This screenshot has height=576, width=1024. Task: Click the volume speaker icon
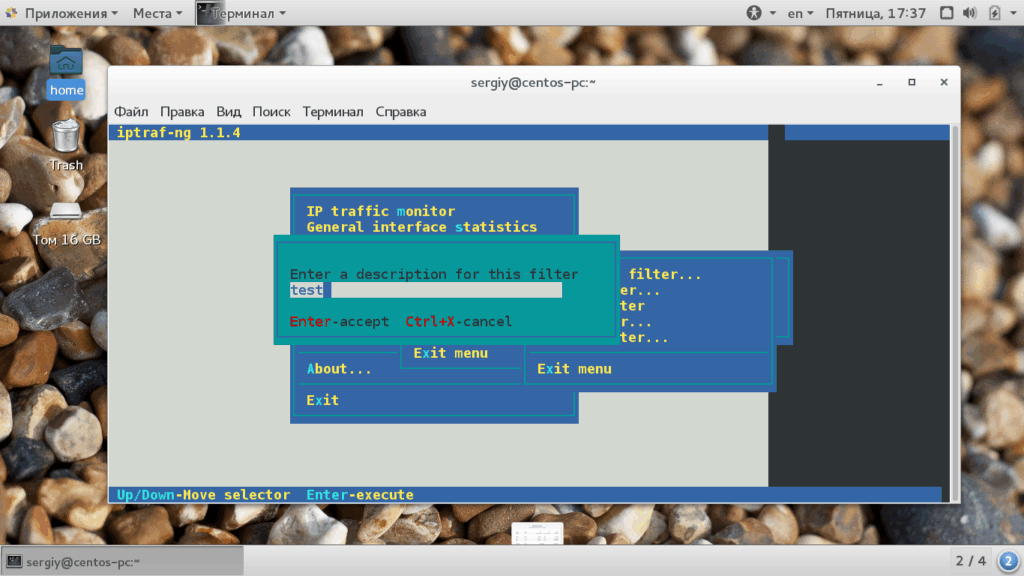pos(970,13)
